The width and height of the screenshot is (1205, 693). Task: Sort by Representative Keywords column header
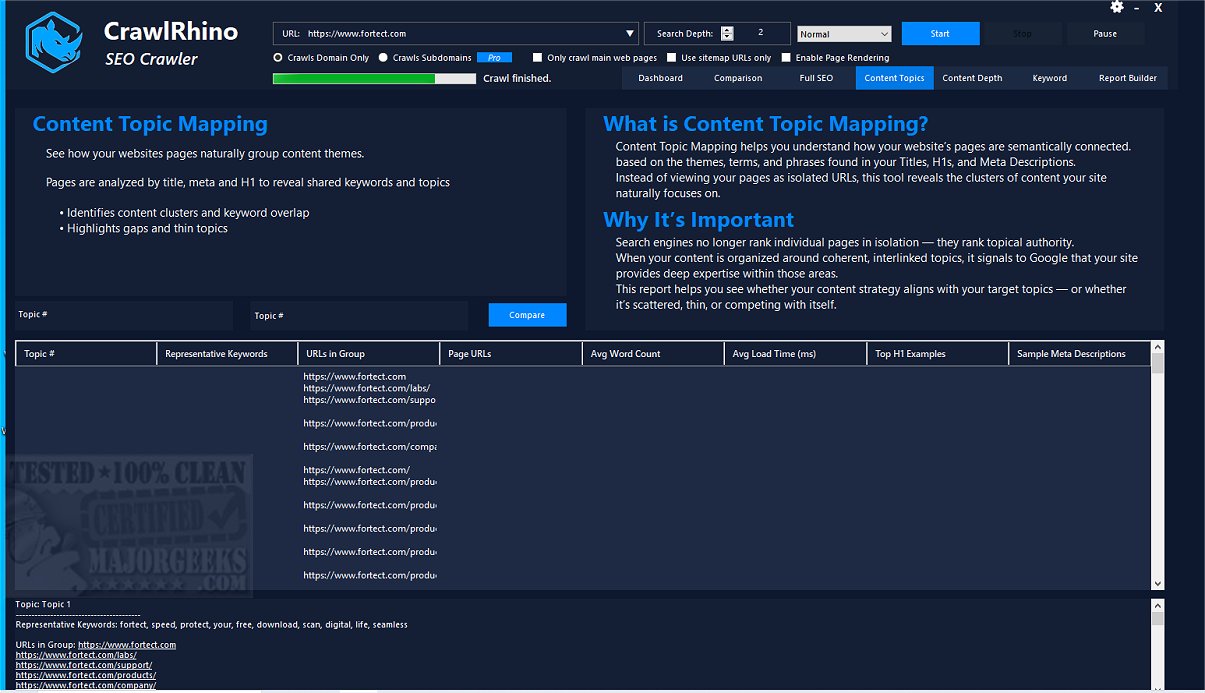[x=227, y=353]
